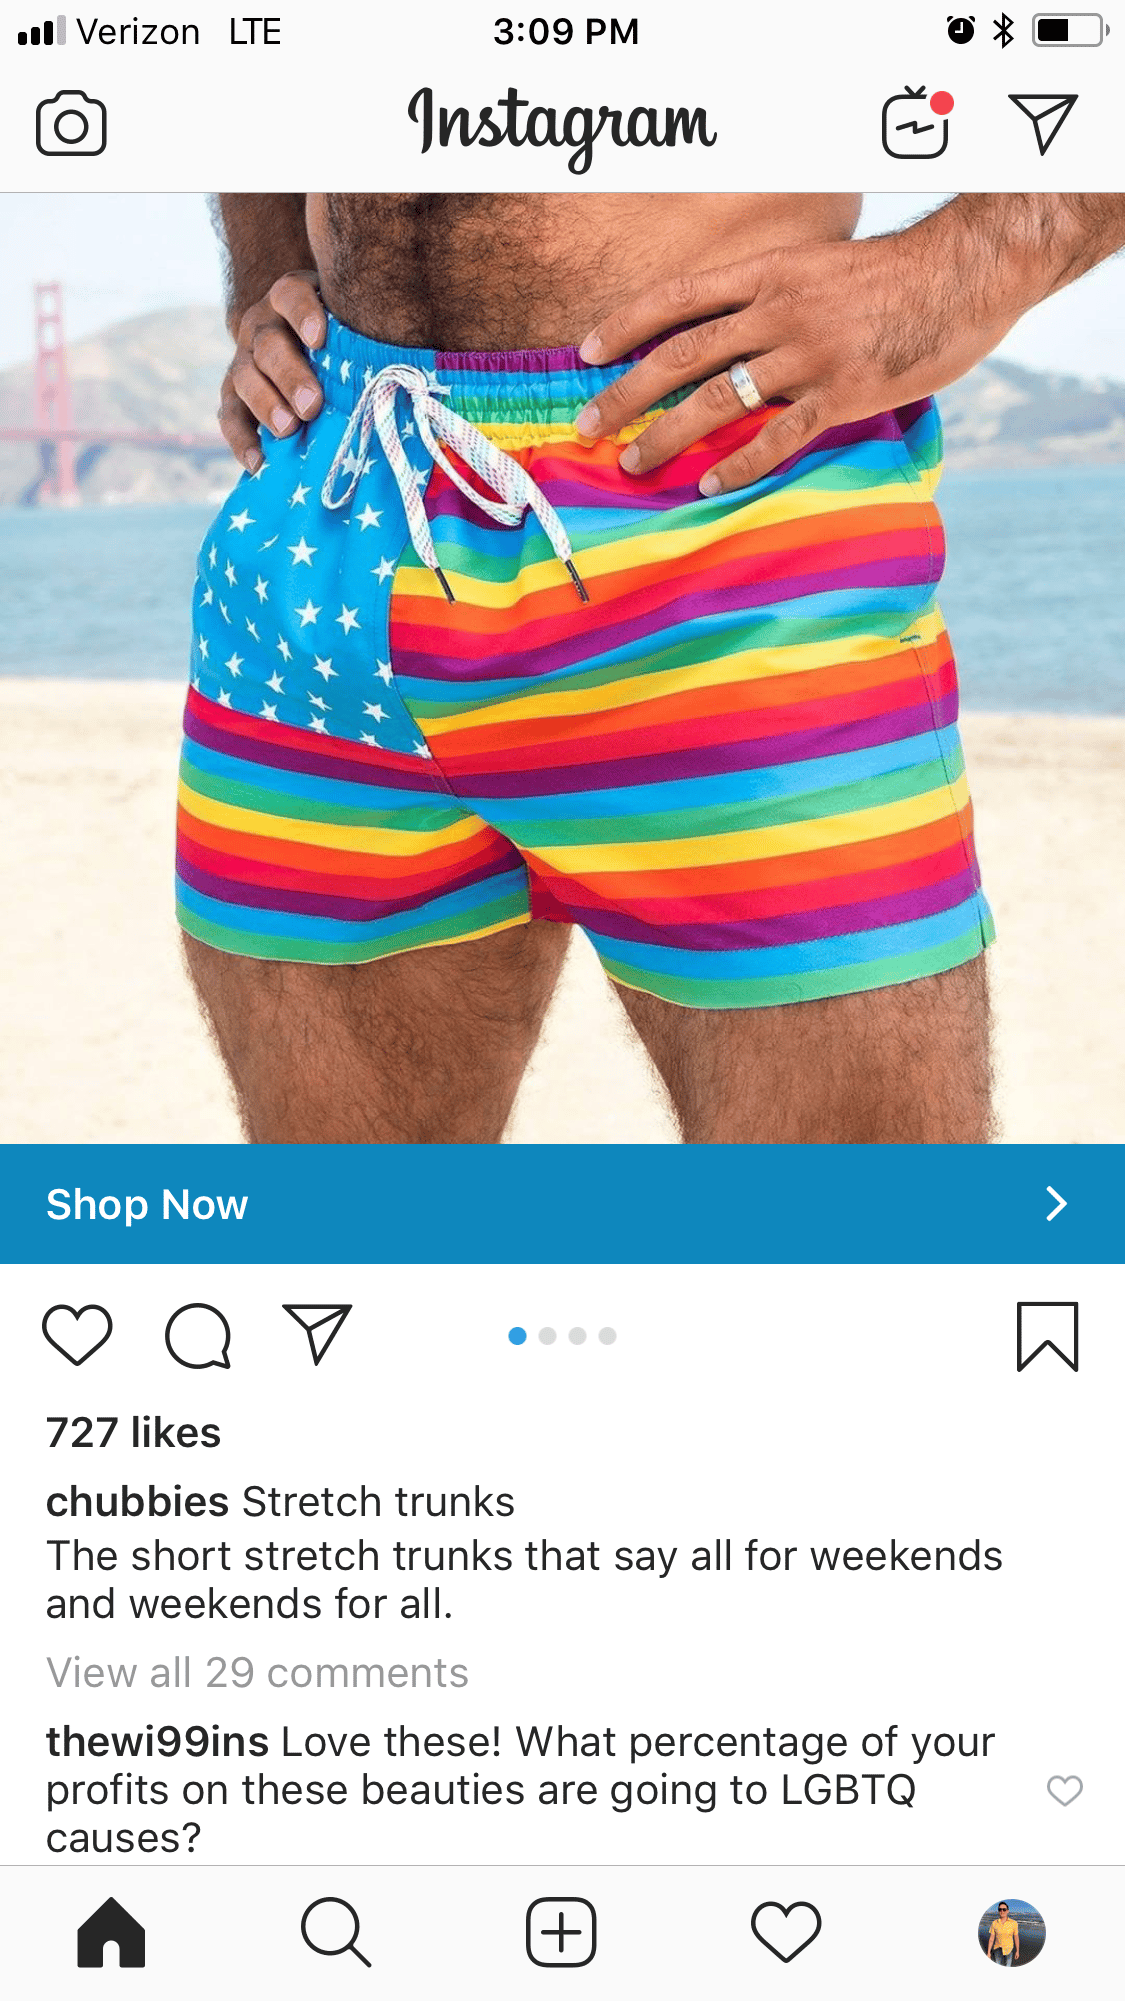The height and width of the screenshot is (2001, 1125).
Task: Open the Search tab magnifier
Action: 336,1932
